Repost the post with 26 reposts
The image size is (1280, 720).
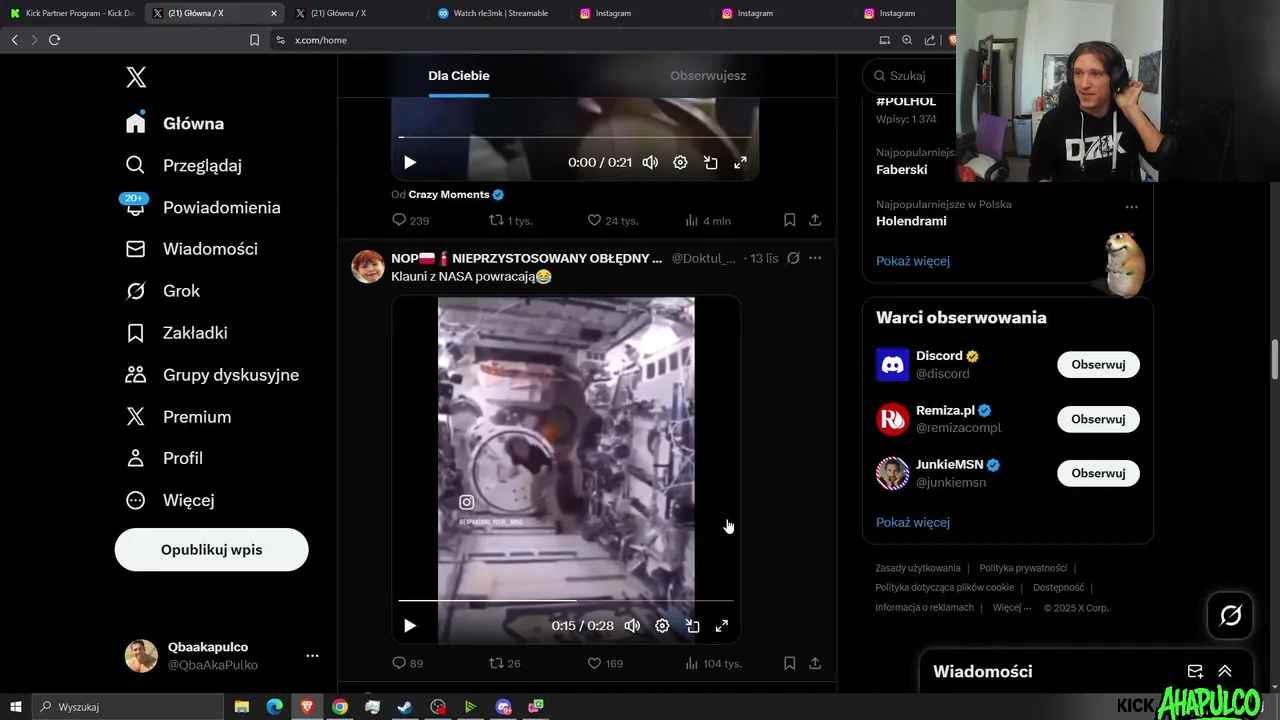[x=504, y=663]
